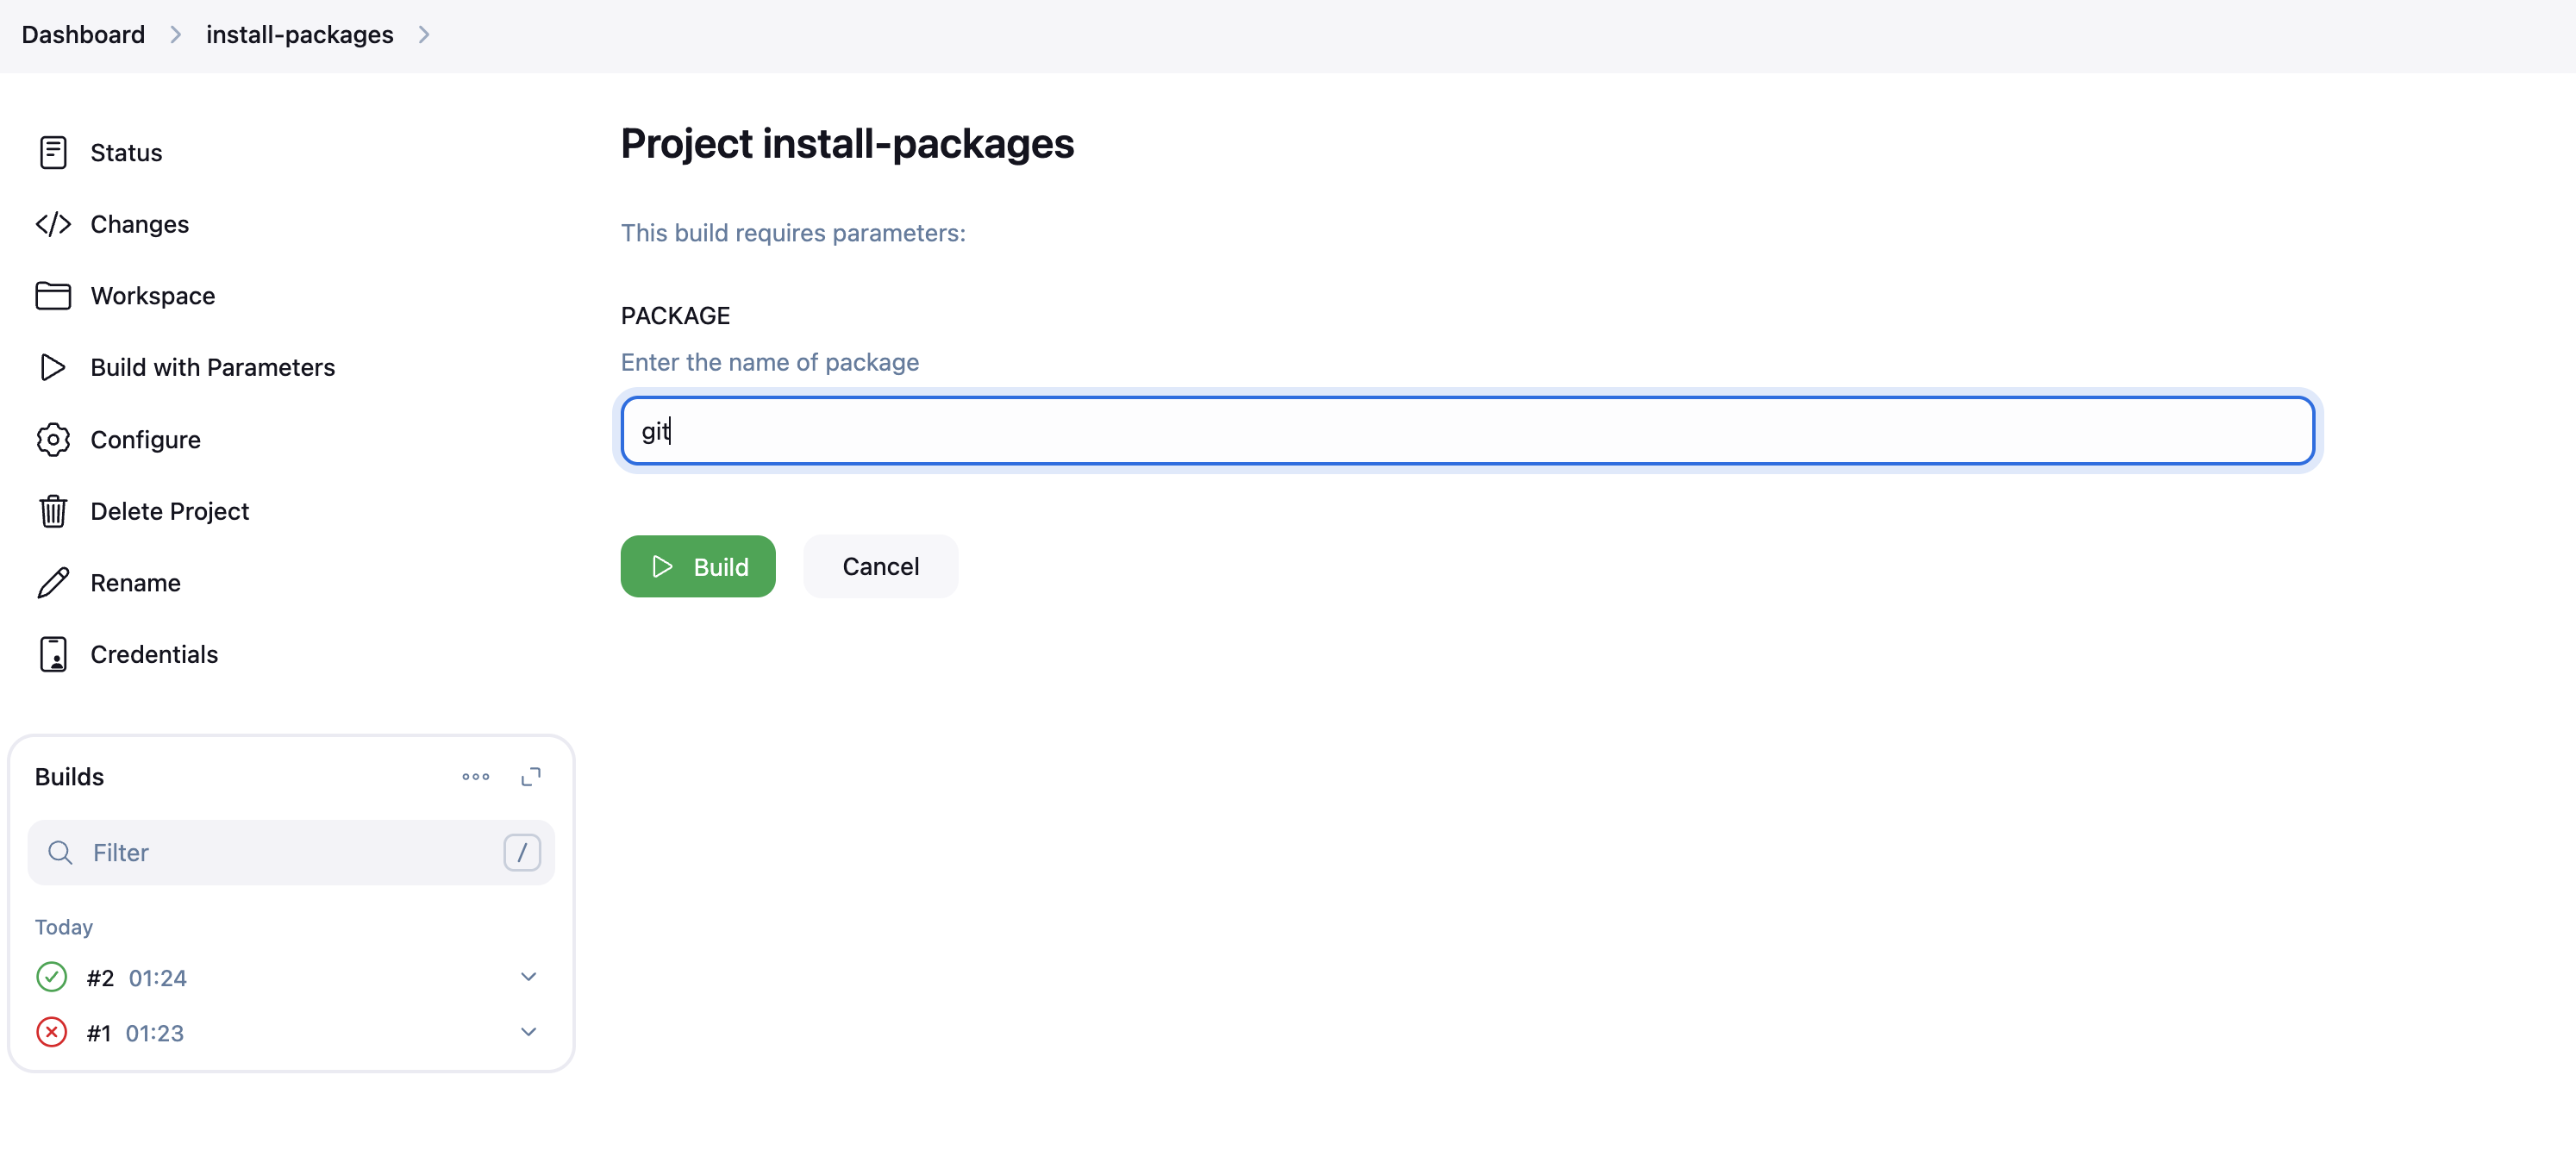
Task: Expand details for build #1
Action: coord(528,1032)
